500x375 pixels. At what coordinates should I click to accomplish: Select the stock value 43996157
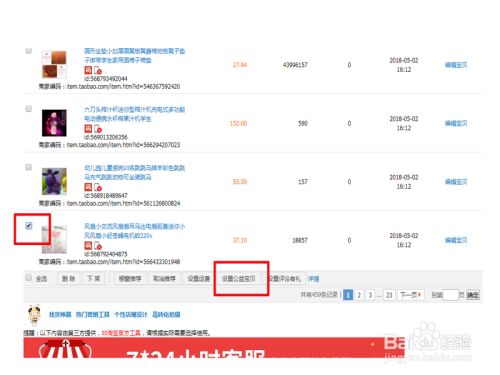point(295,65)
